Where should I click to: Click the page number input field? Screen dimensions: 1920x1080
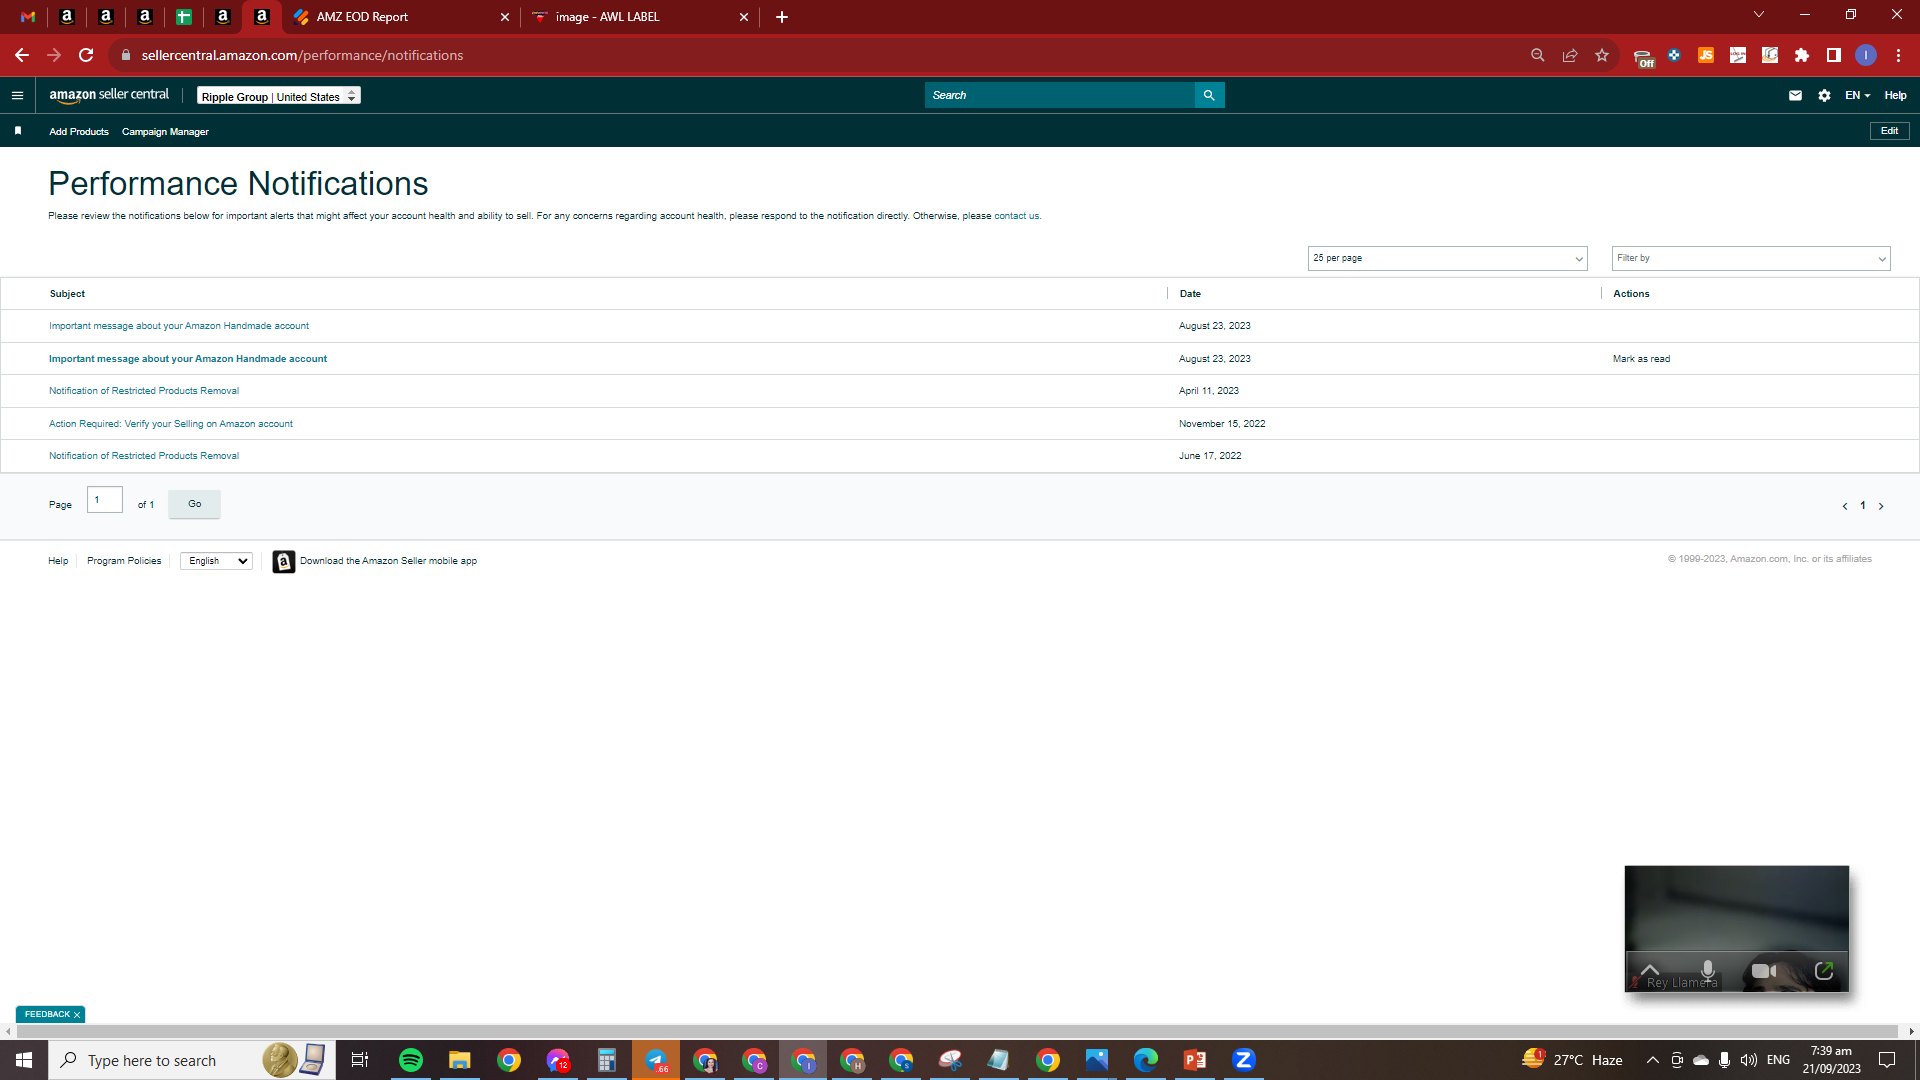[x=105, y=500]
